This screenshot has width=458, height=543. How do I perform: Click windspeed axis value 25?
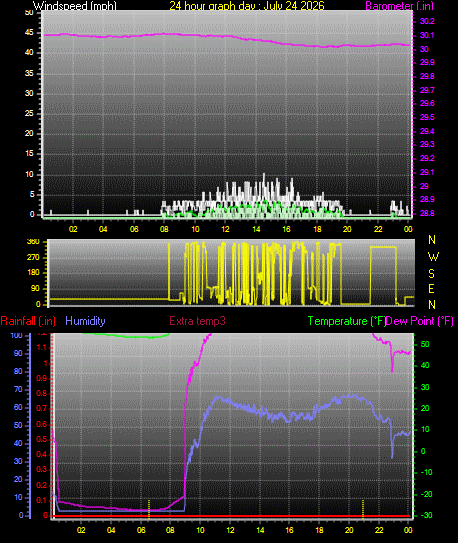[x=29, y=114]
